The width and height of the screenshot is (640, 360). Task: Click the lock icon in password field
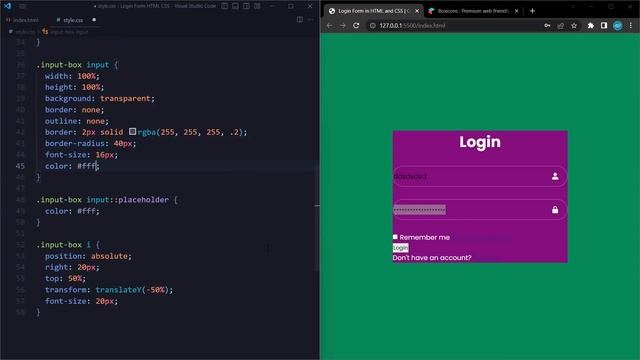pyautogui.click(x=555, y=210)
